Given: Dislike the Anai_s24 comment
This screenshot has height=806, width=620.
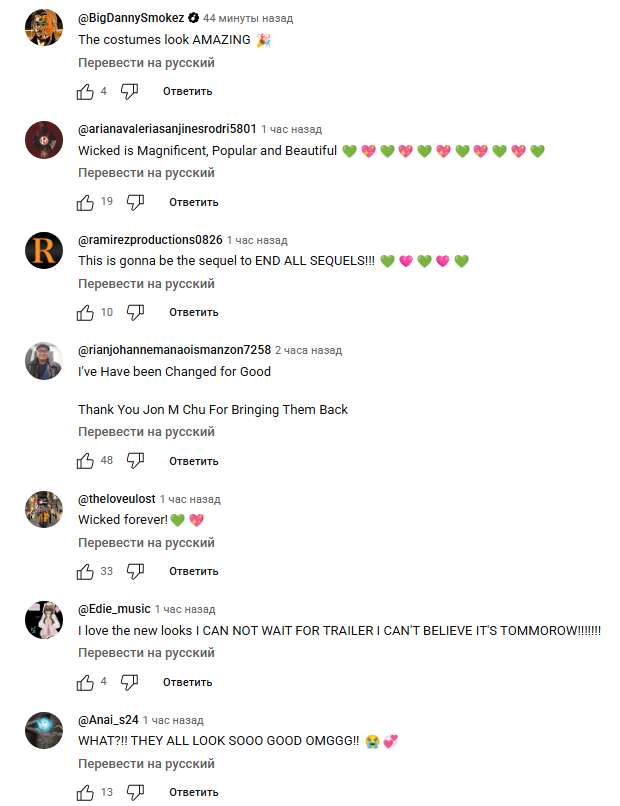Looking at the screenshot, I should tap(135, 793).
